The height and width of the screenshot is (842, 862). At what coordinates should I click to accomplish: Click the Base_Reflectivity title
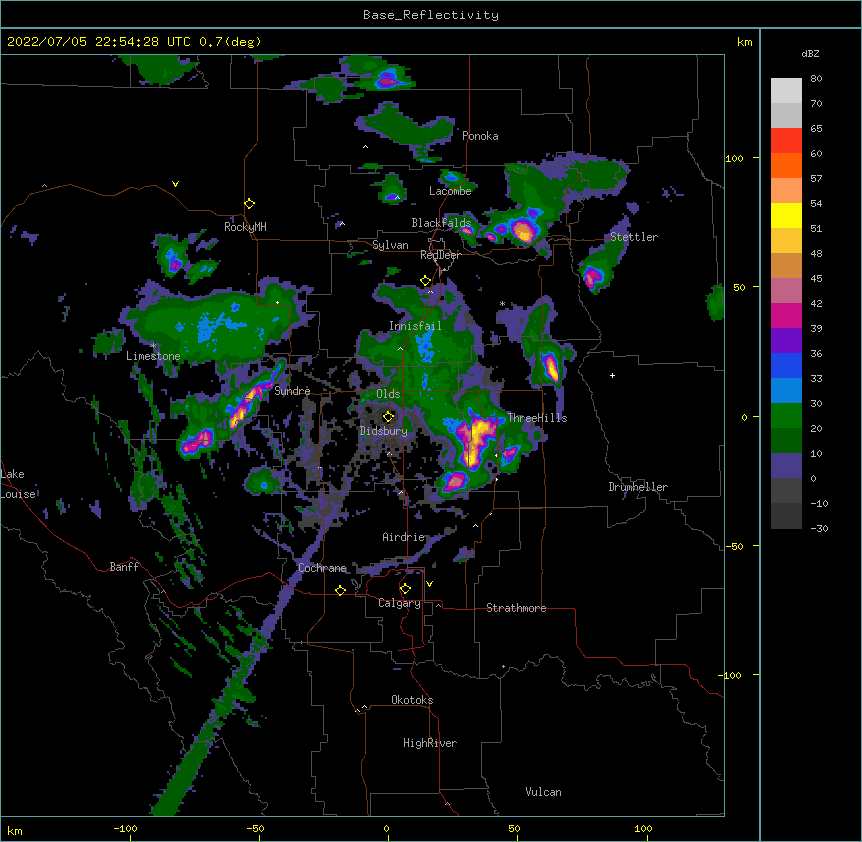tap(431, 15)
